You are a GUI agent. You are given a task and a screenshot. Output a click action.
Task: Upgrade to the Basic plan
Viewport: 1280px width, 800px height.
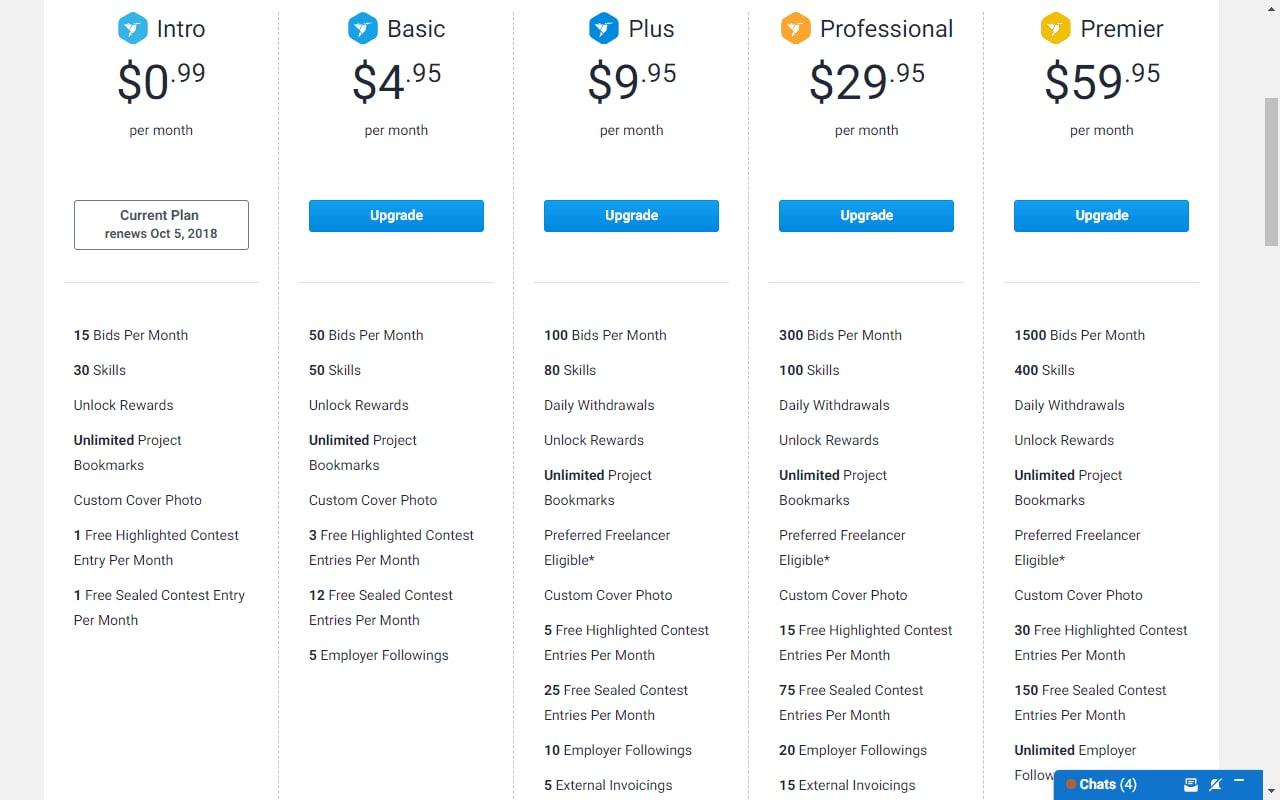[396, 216]
